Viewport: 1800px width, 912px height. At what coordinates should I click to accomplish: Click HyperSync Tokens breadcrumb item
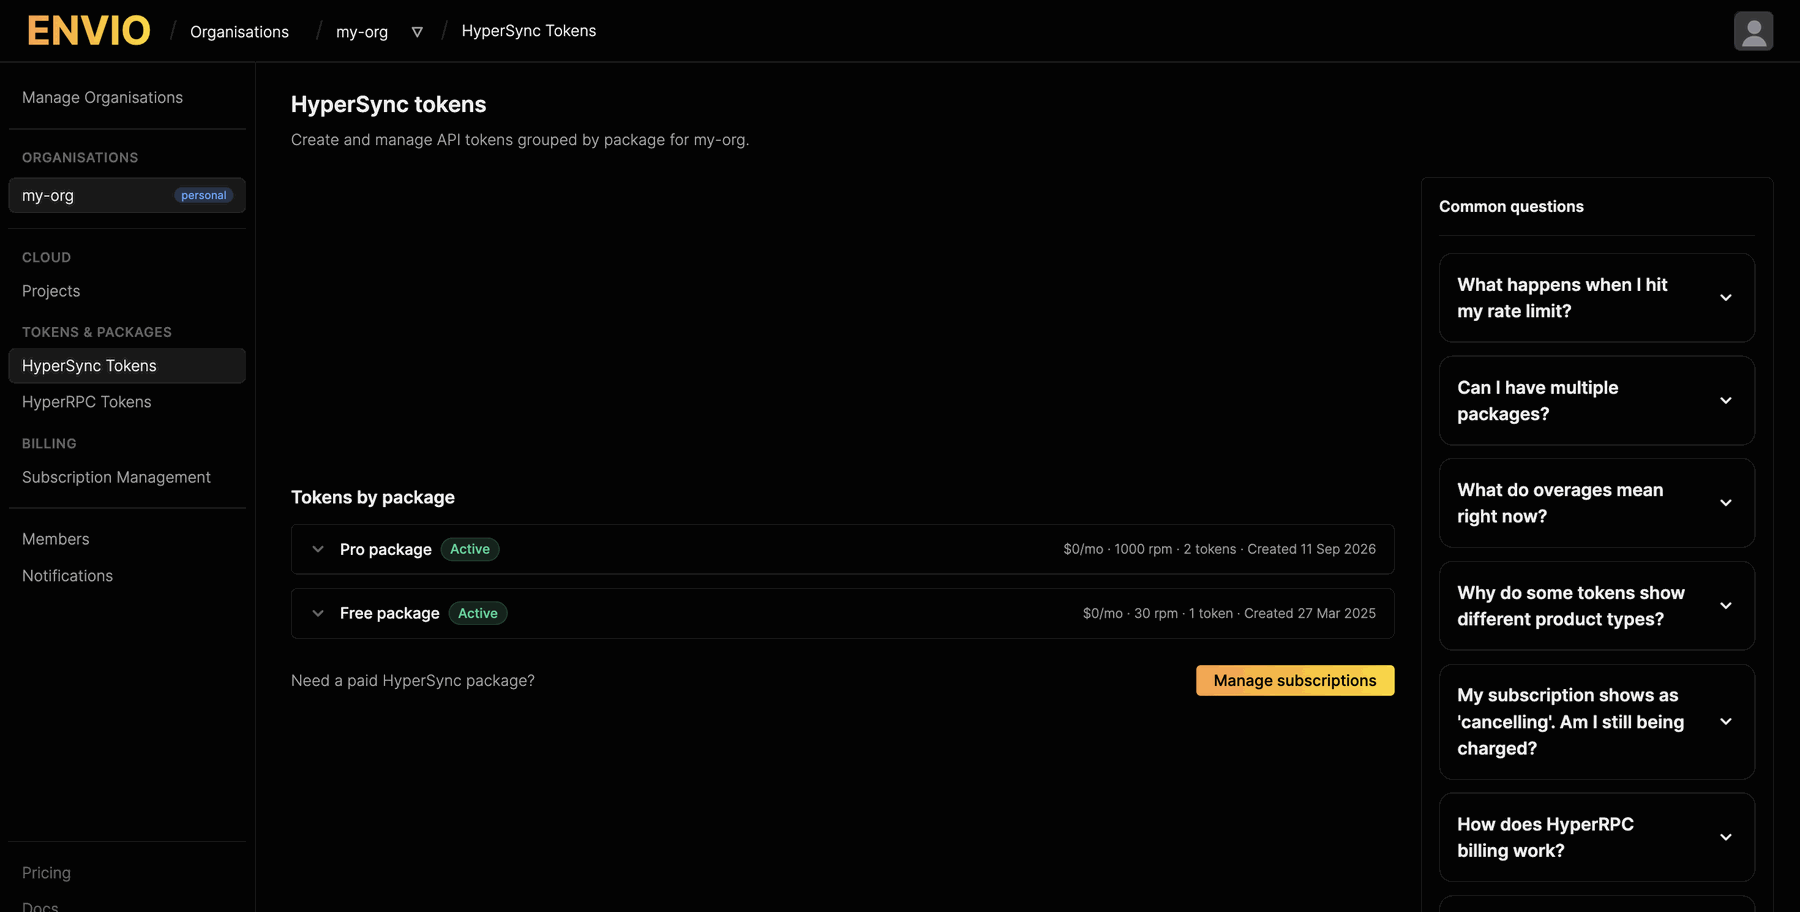(529, 31)
